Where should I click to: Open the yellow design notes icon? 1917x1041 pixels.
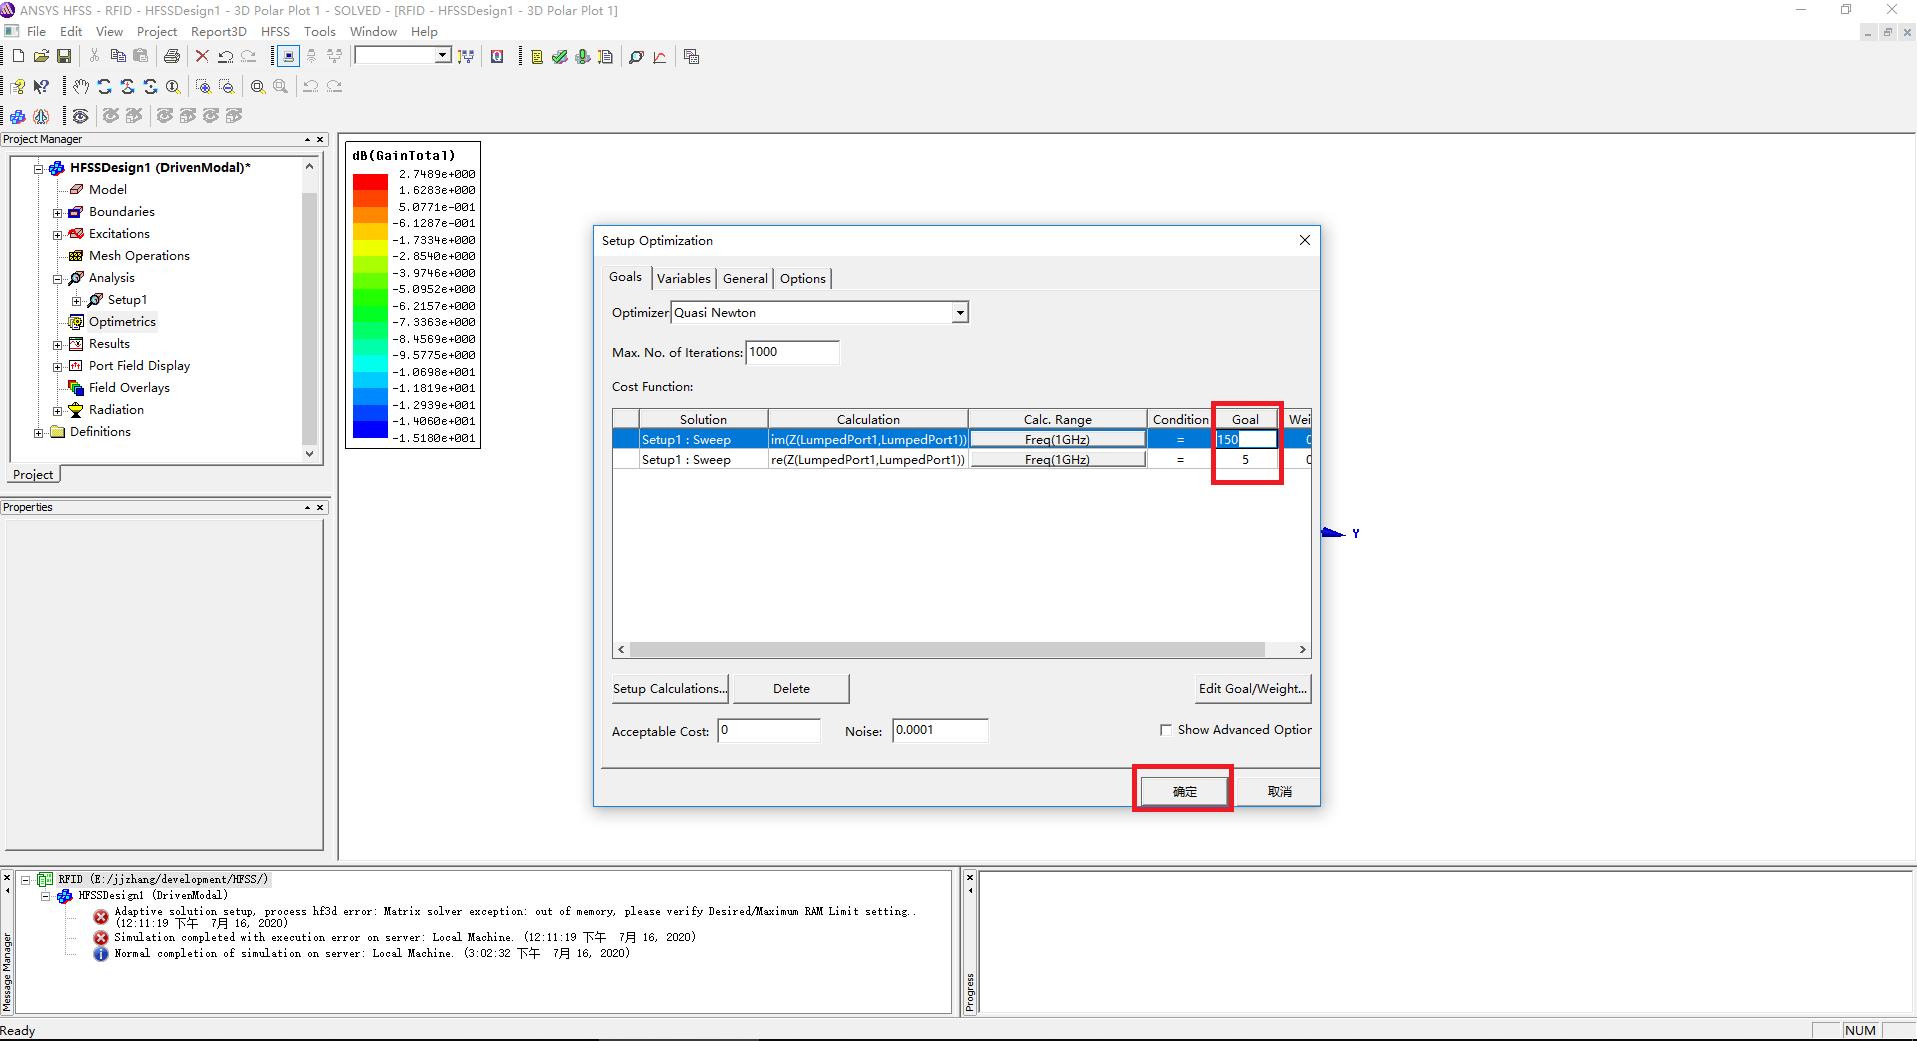tap(537, 57)
